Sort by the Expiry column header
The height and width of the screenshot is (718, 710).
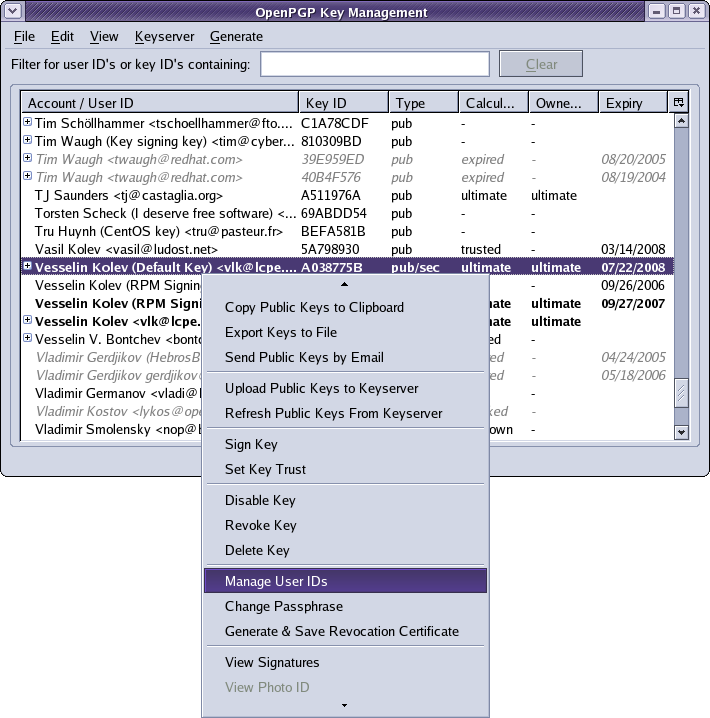[x=633, y=103]
